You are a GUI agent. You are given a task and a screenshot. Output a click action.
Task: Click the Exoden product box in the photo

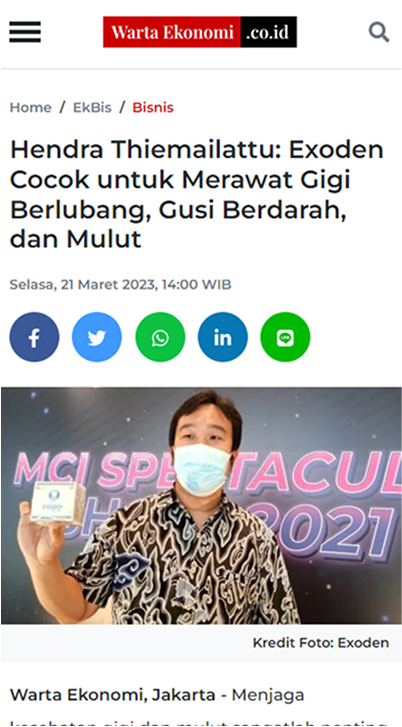click(x=52, y=503)
